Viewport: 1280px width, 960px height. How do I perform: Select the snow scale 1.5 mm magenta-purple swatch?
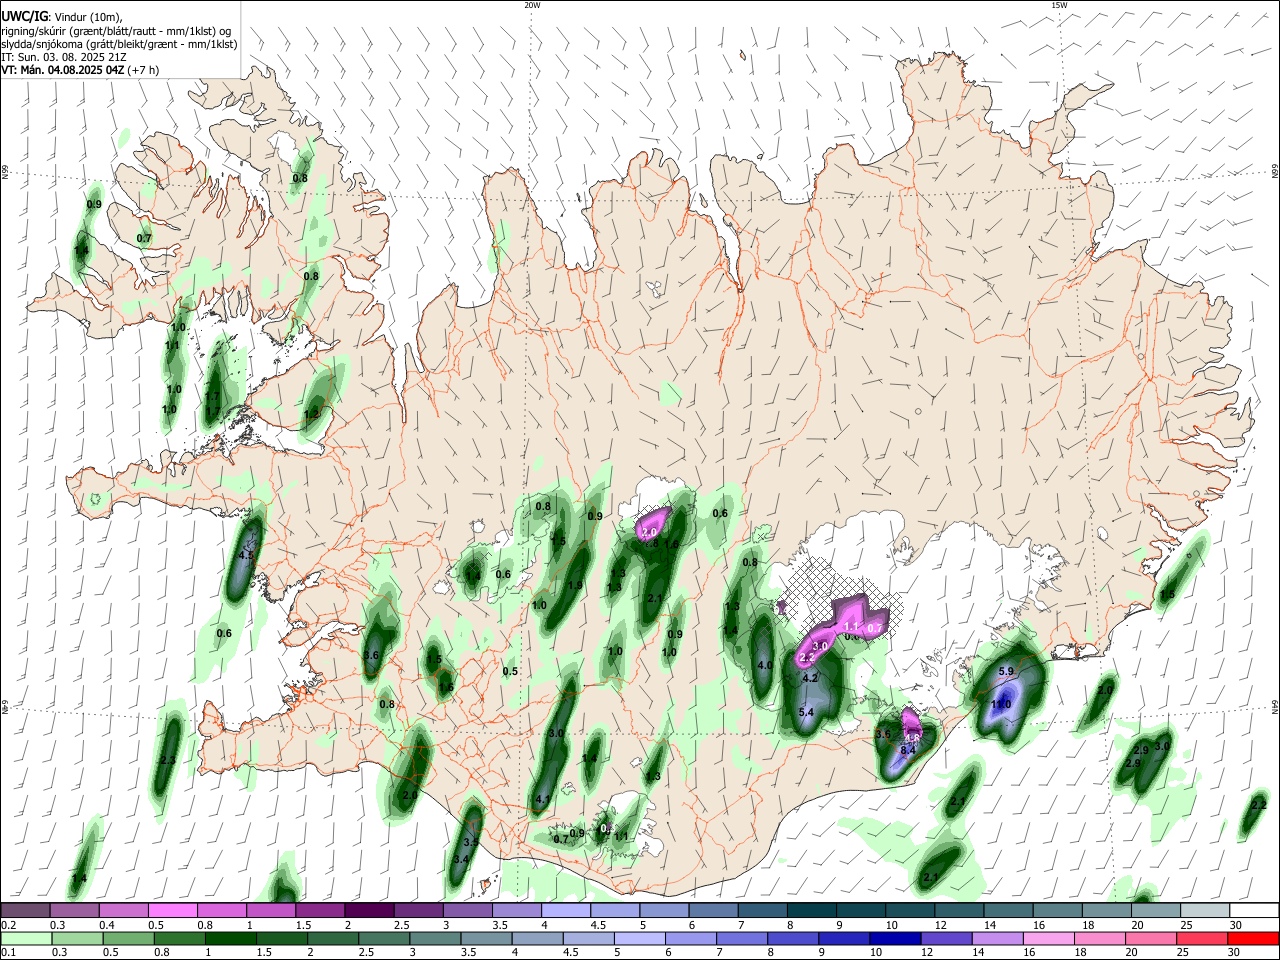(x=320, y=910)
